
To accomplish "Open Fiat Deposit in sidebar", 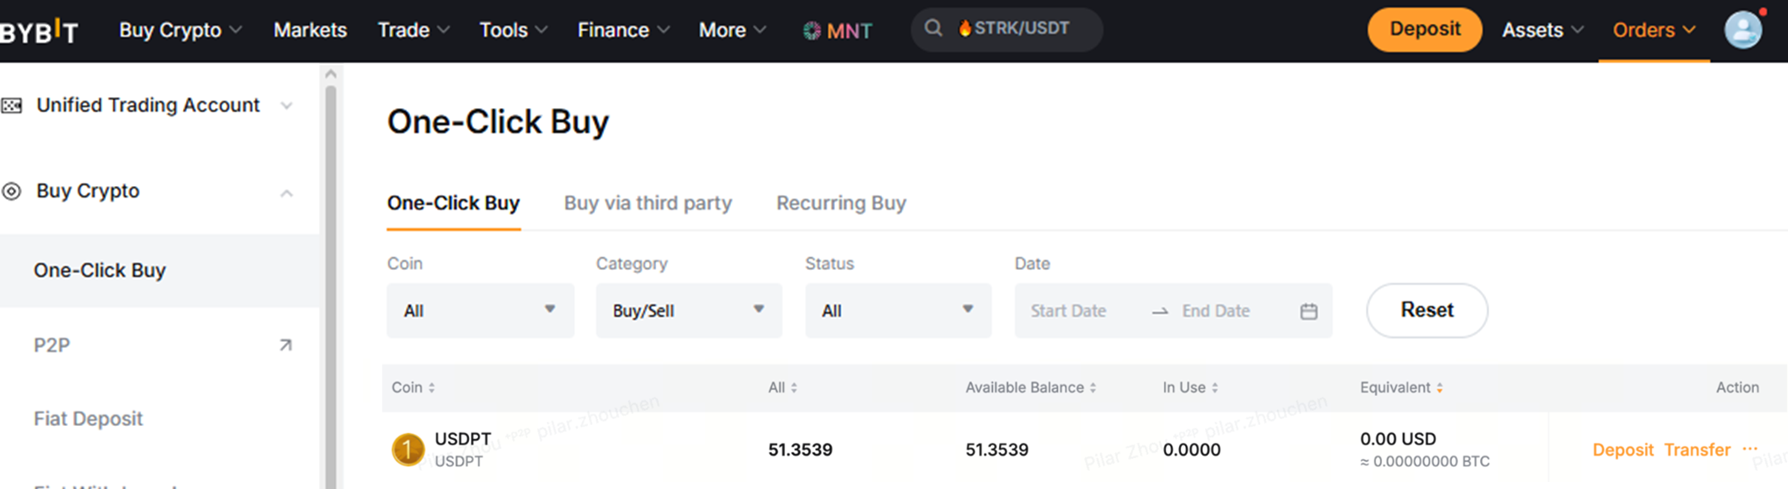I will tap(88, 419).
